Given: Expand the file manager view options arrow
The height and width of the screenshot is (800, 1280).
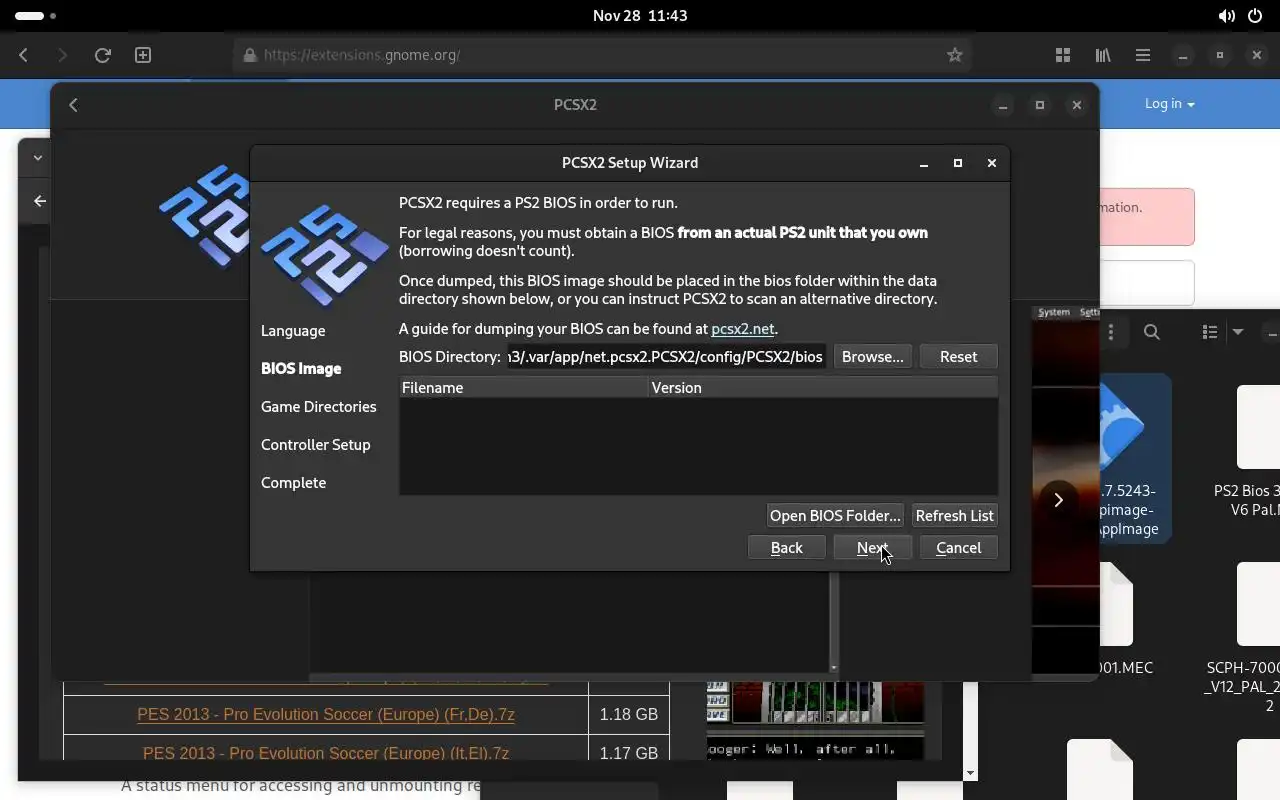Looking at the screenshot, I should [x=1238, y=332].
